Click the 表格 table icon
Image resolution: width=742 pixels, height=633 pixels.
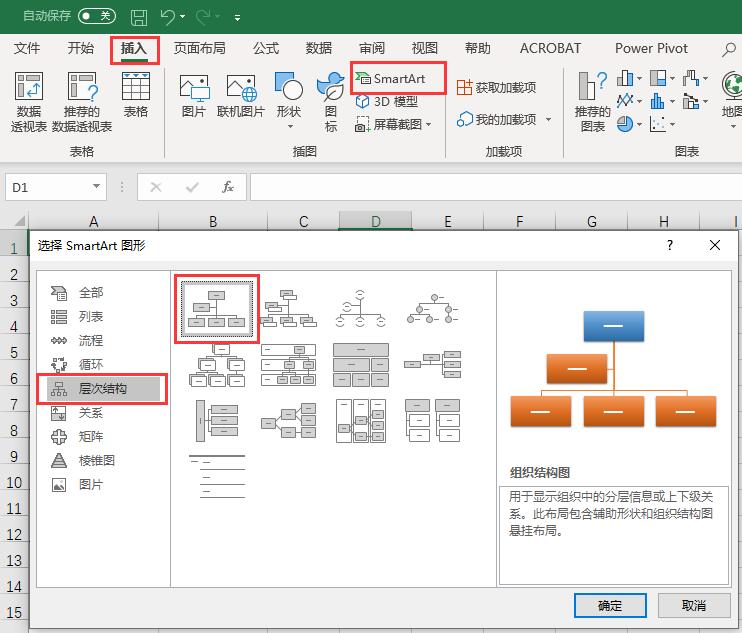[x=135, y=97]
